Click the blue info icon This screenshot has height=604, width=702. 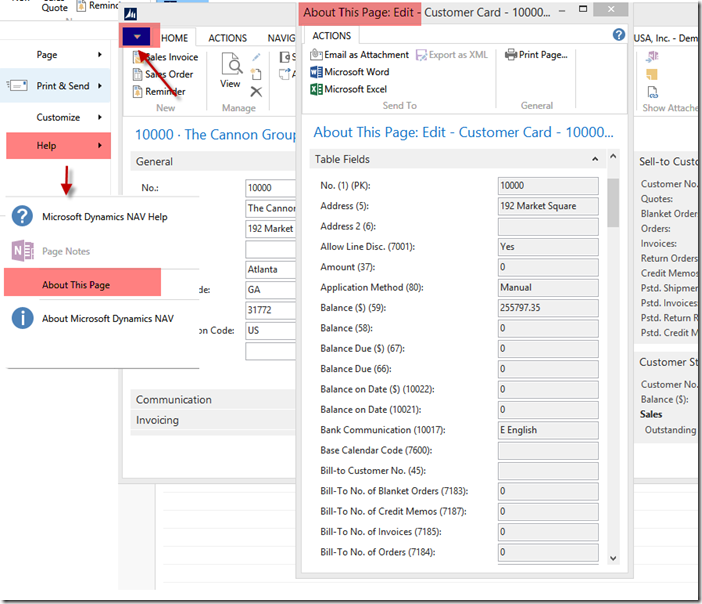coord(22,318)
